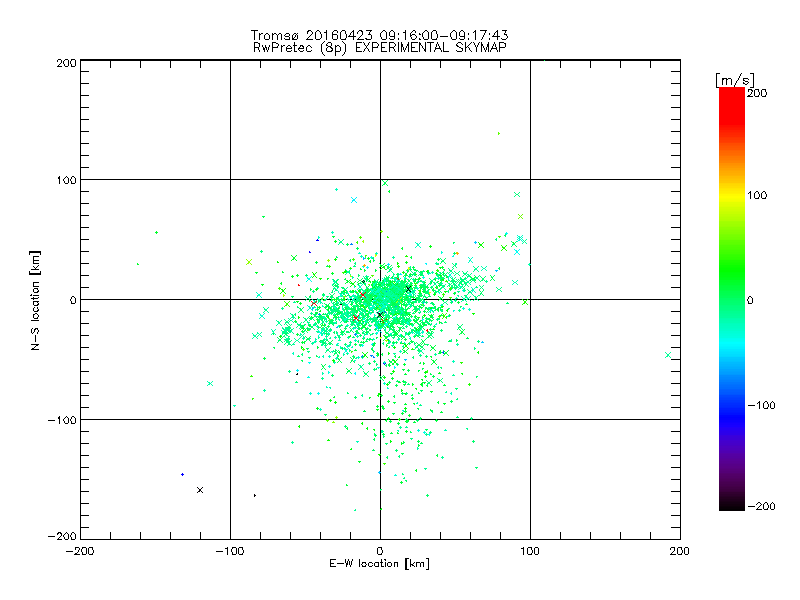Click the x-axis '100' tick label

click(530, 551)
